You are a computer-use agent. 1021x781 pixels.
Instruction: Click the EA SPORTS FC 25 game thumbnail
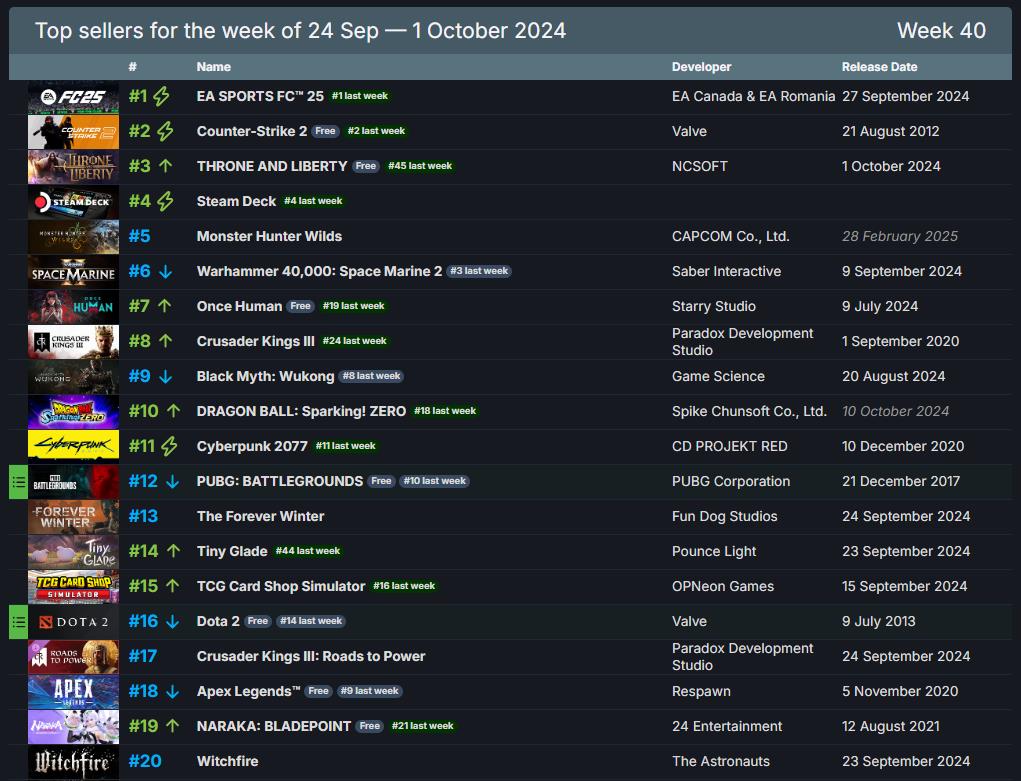73,97
